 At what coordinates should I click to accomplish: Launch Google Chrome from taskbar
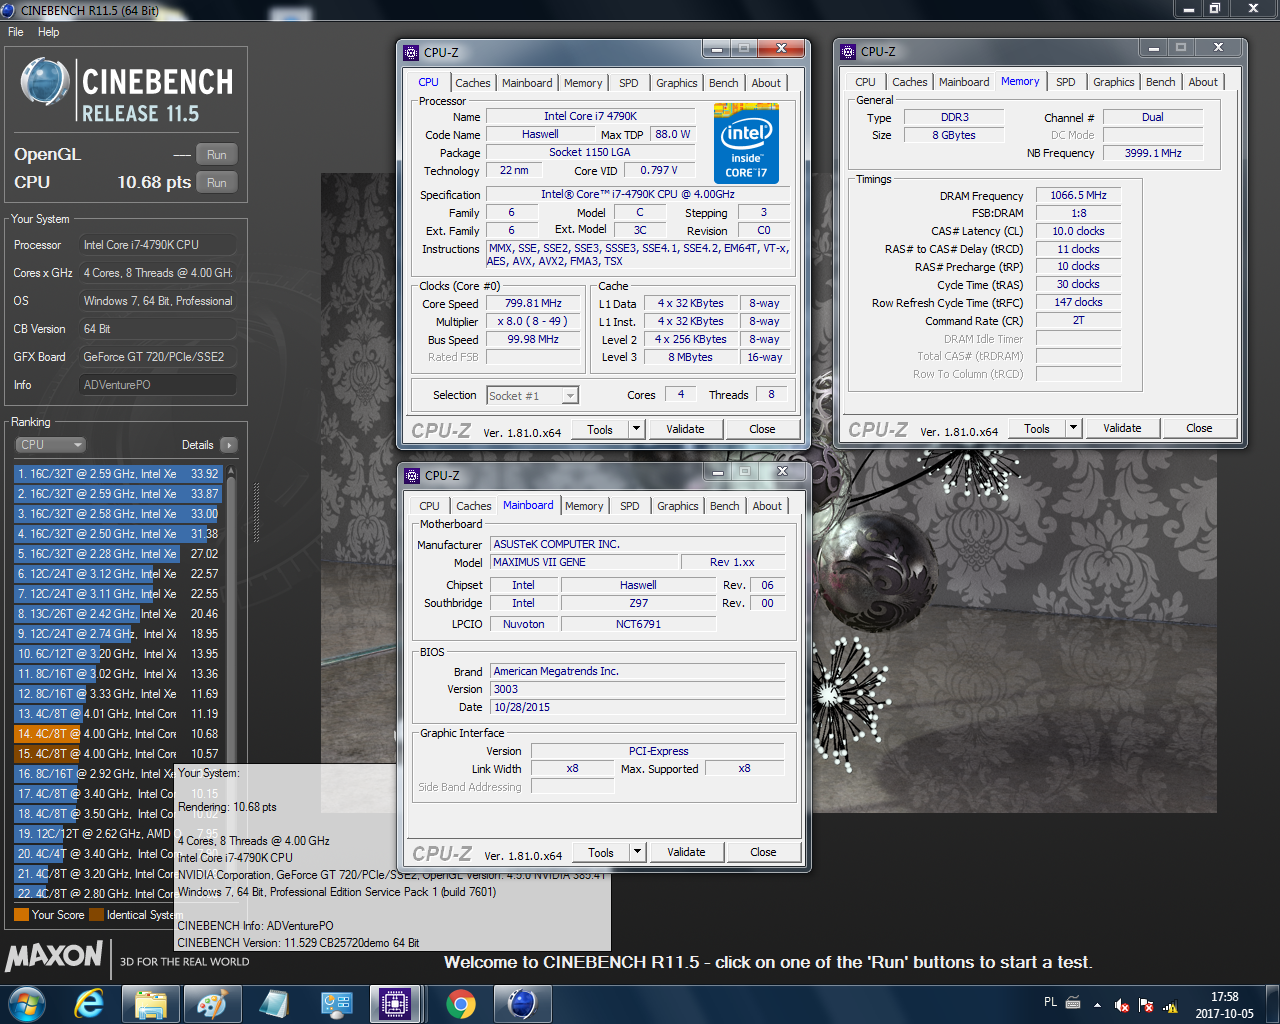tap(460, 1003)
